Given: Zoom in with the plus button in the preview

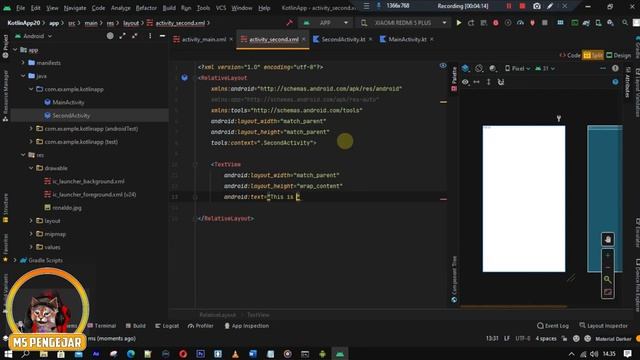Looking at the screenshot, I should 607,255.
